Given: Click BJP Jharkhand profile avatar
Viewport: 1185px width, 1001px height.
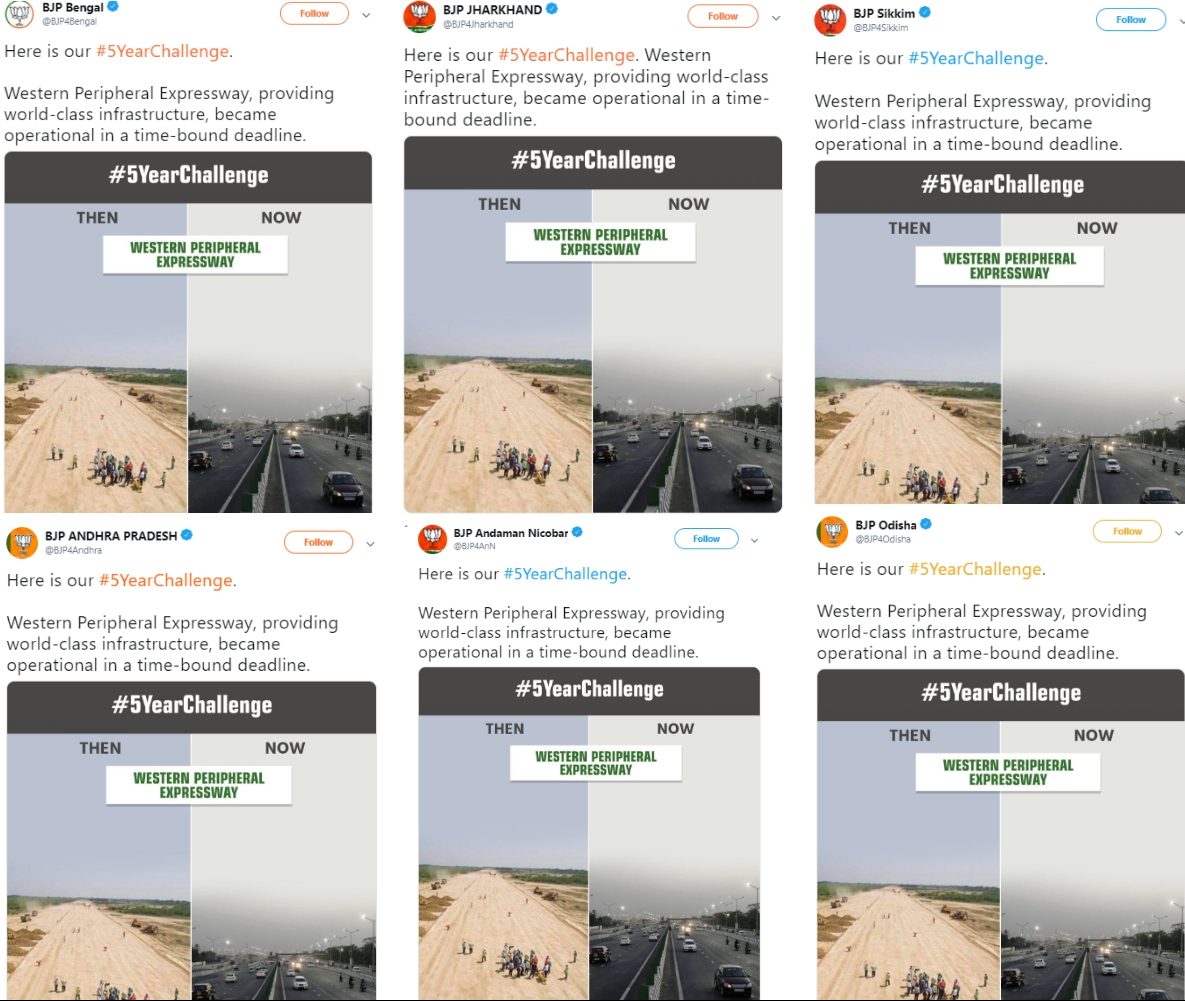Looking at the screenshot, I should pyautogui.click(x=419, y=17).
